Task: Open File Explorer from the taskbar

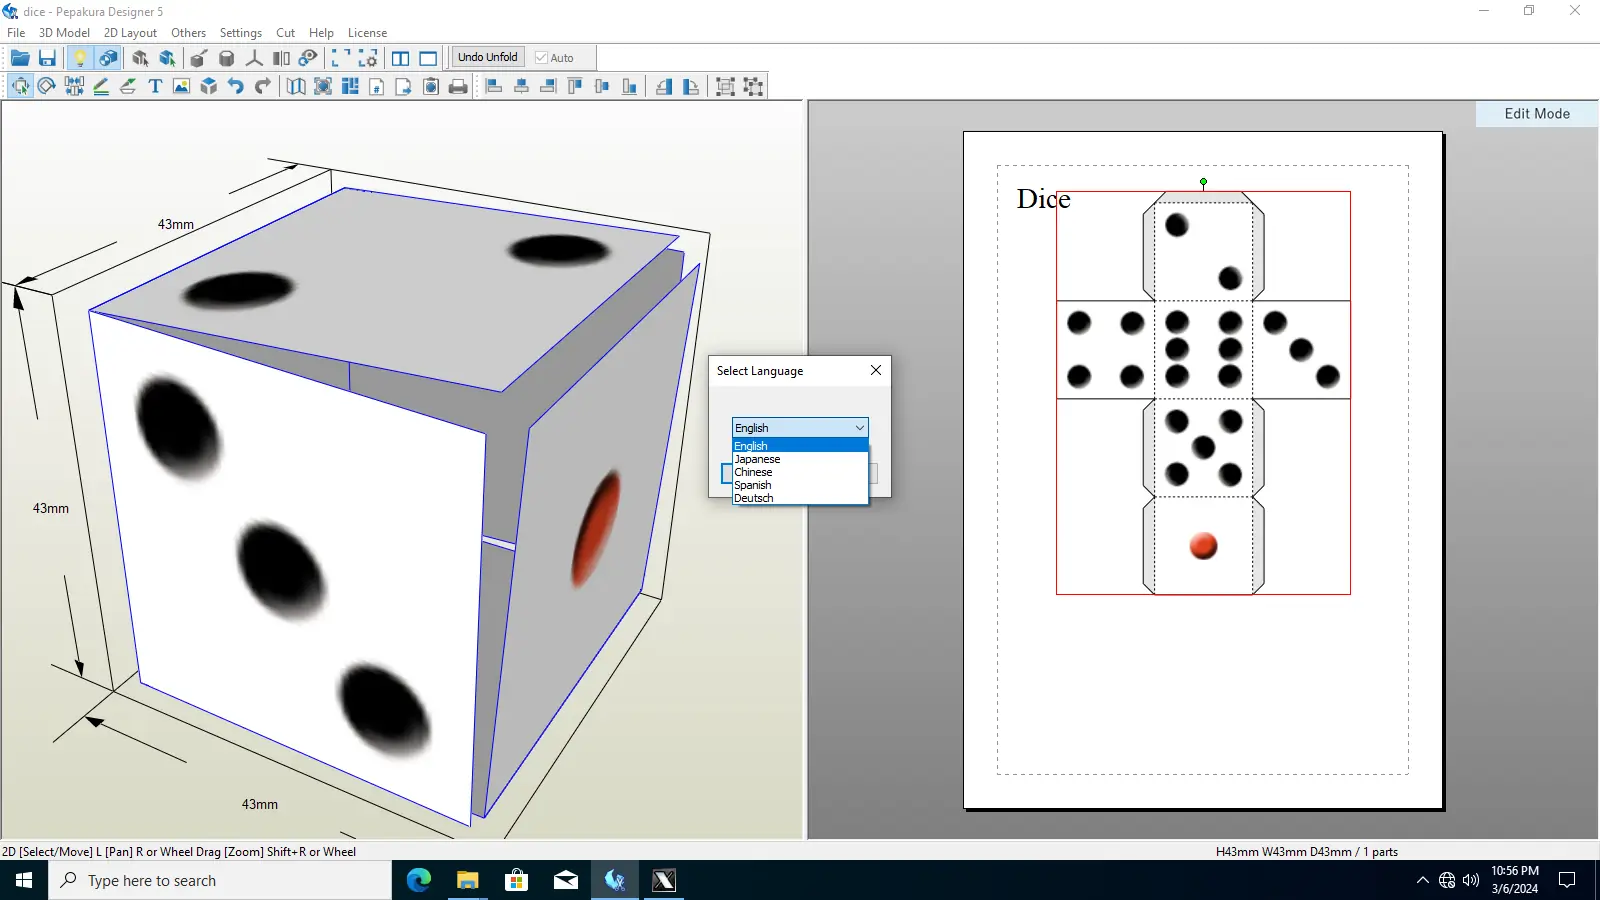Action: coord(468,880)
